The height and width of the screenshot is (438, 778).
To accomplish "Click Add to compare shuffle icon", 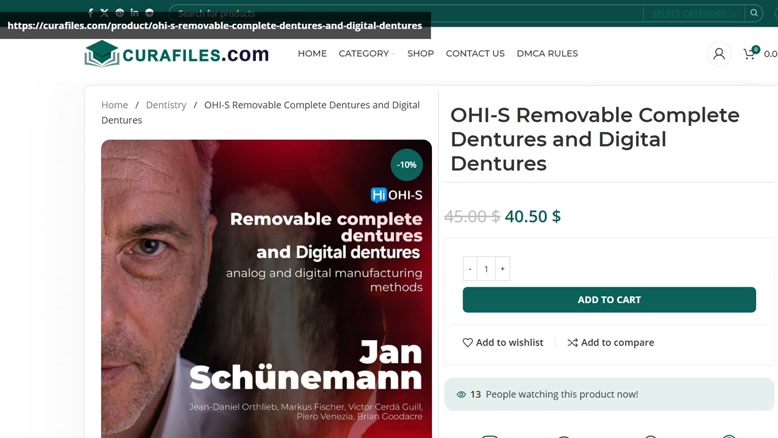I will pyautogui.click(x=573, y=342).
